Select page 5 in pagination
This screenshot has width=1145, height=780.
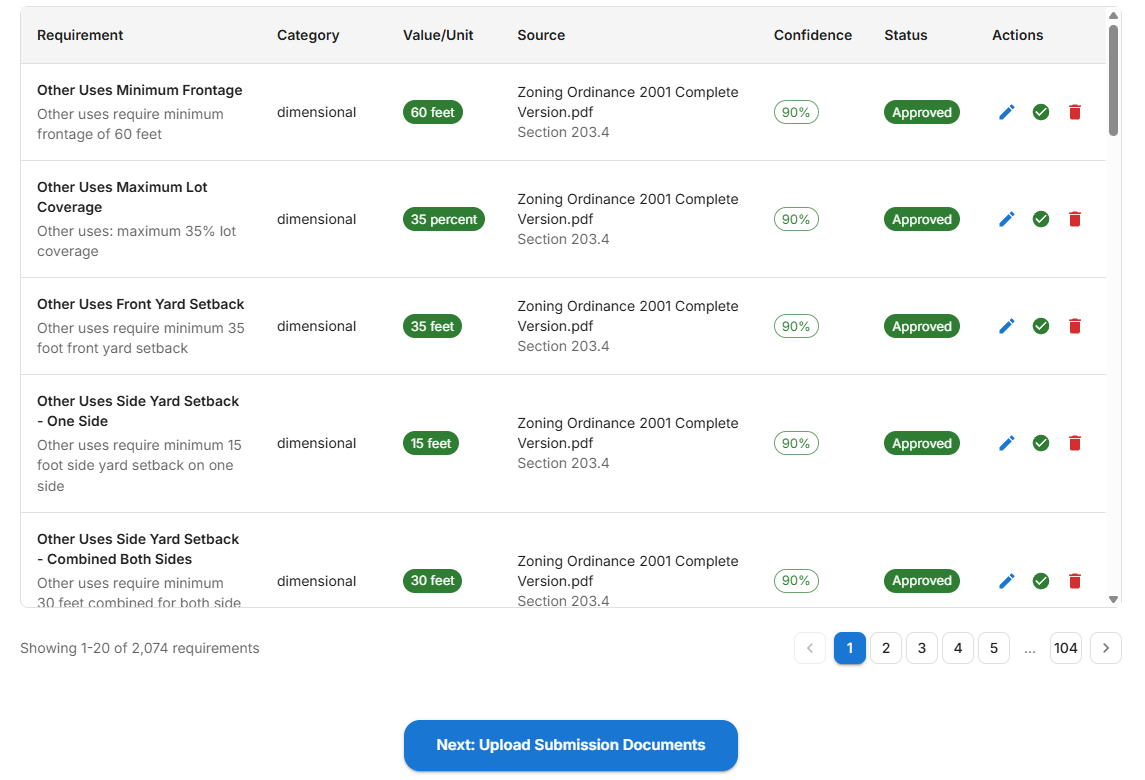[x=994, y=648]
